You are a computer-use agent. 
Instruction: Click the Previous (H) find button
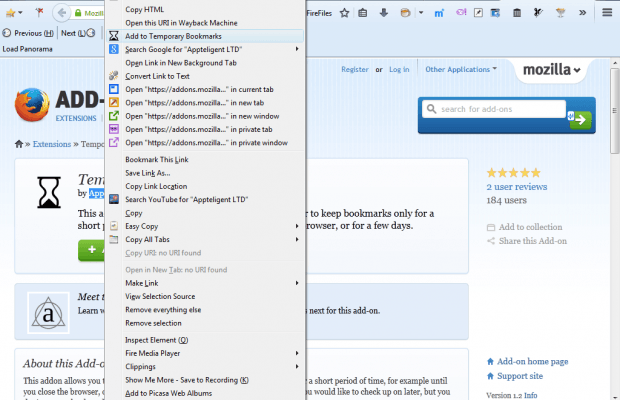click(28, 33)
